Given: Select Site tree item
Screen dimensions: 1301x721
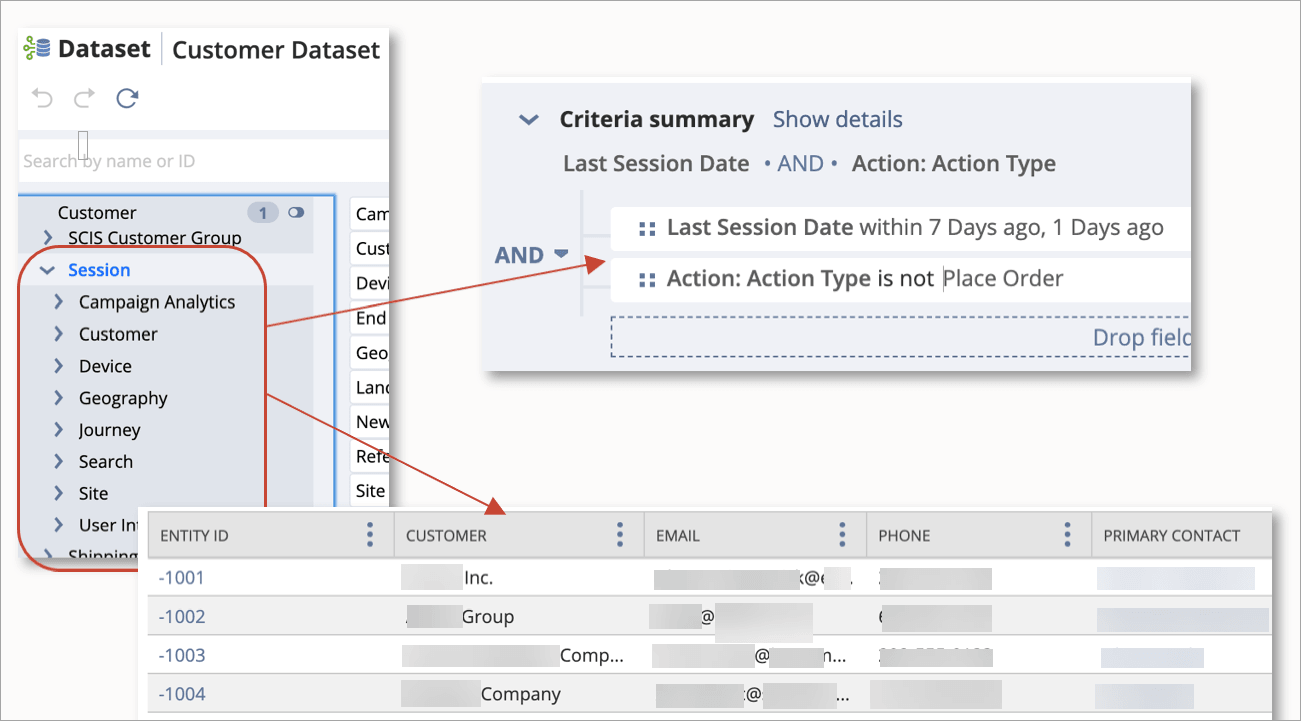Looking at the screenshot, I should click(x=94, y=494).
